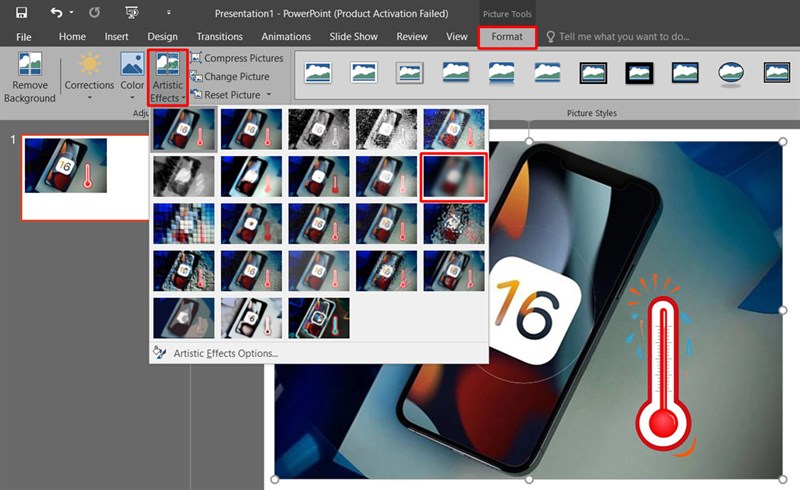Apply the Drop Shadow Rectangle picture style

point(456,72)
